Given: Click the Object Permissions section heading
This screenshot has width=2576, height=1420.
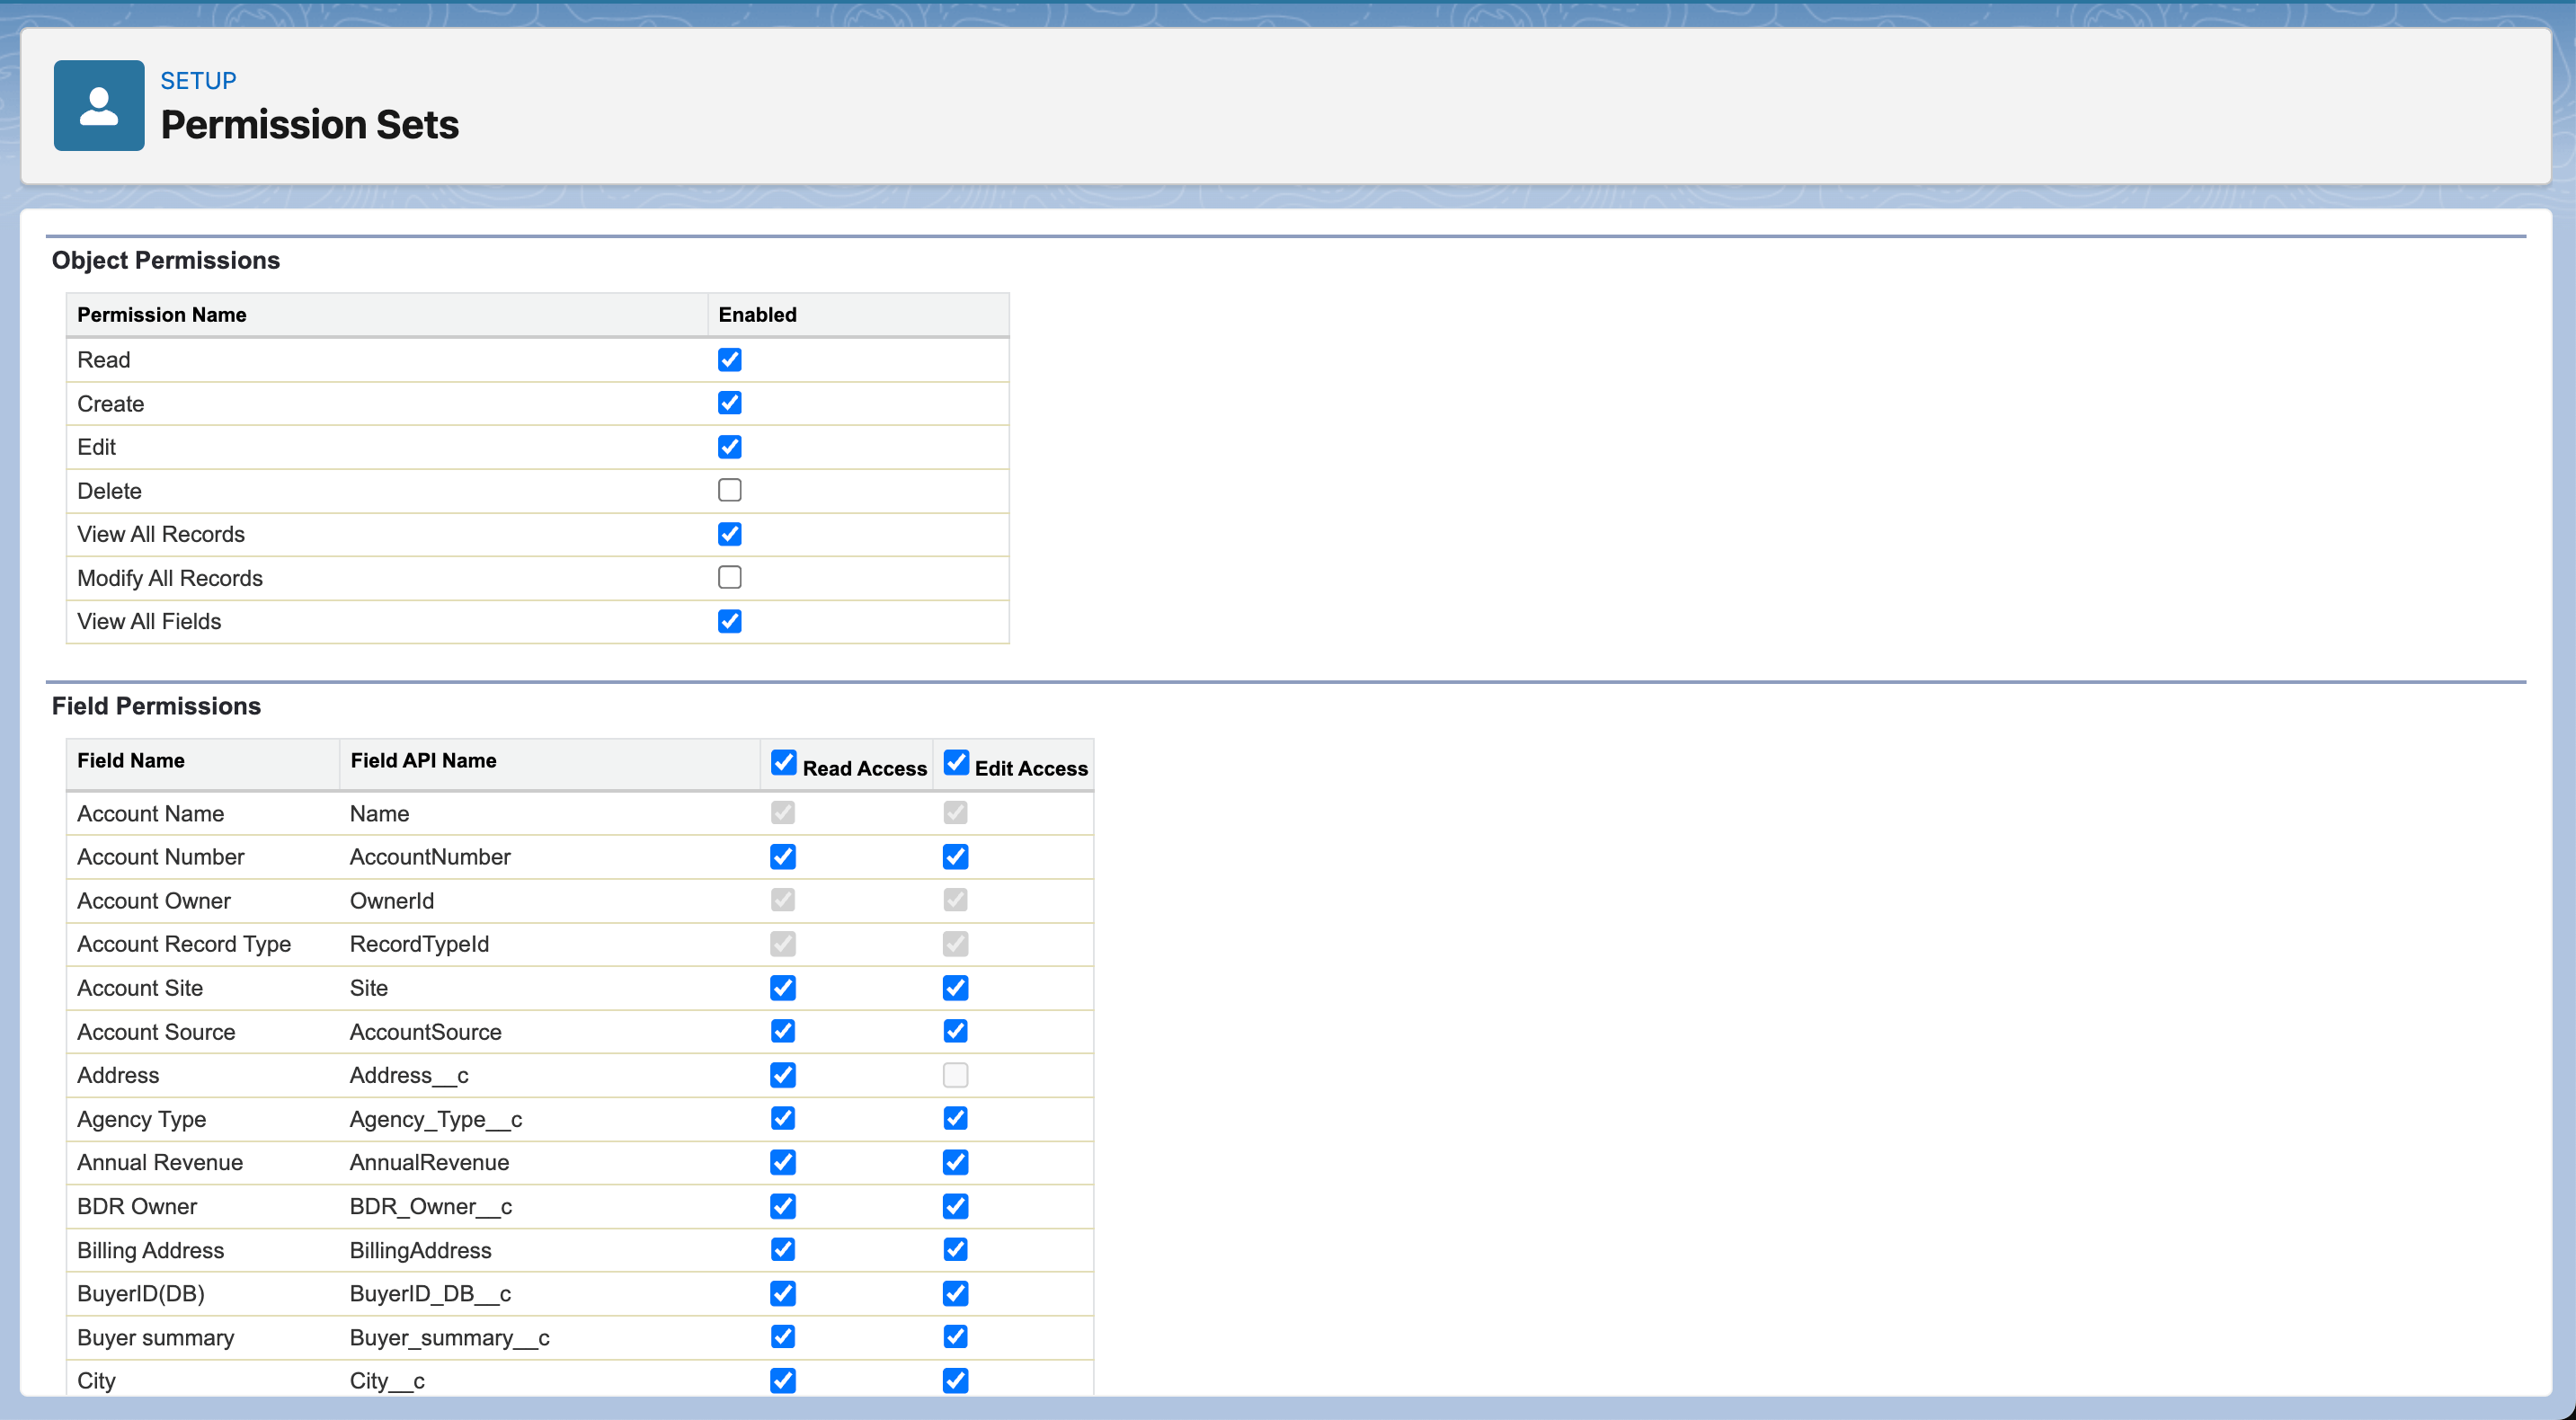Looking at the screenshot, I should 166,260.
